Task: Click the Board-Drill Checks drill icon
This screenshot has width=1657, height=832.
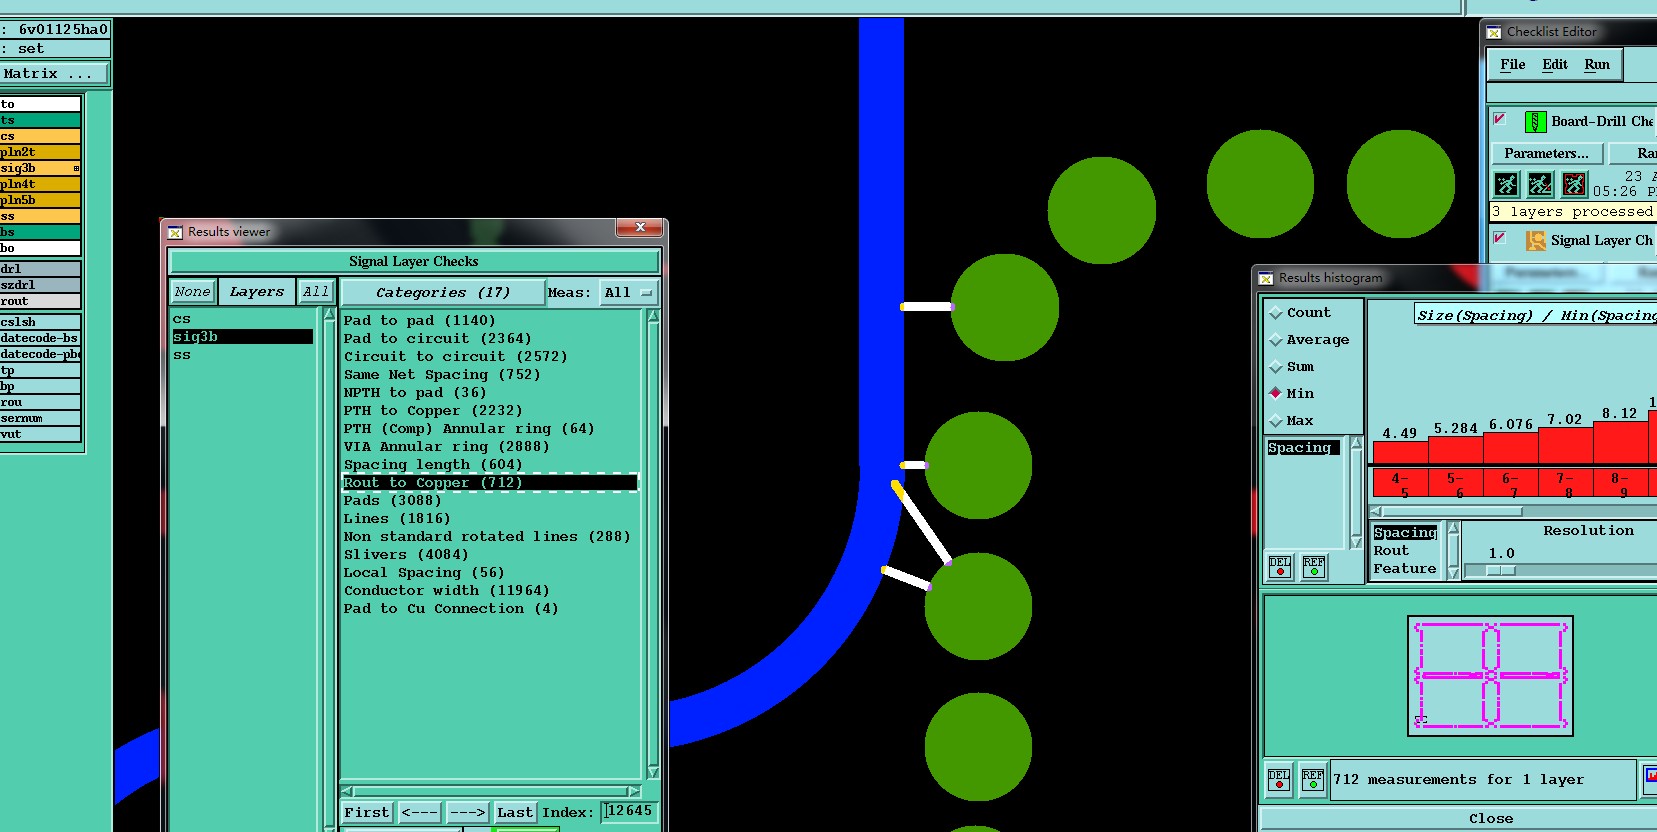Action: [1535, 122]
